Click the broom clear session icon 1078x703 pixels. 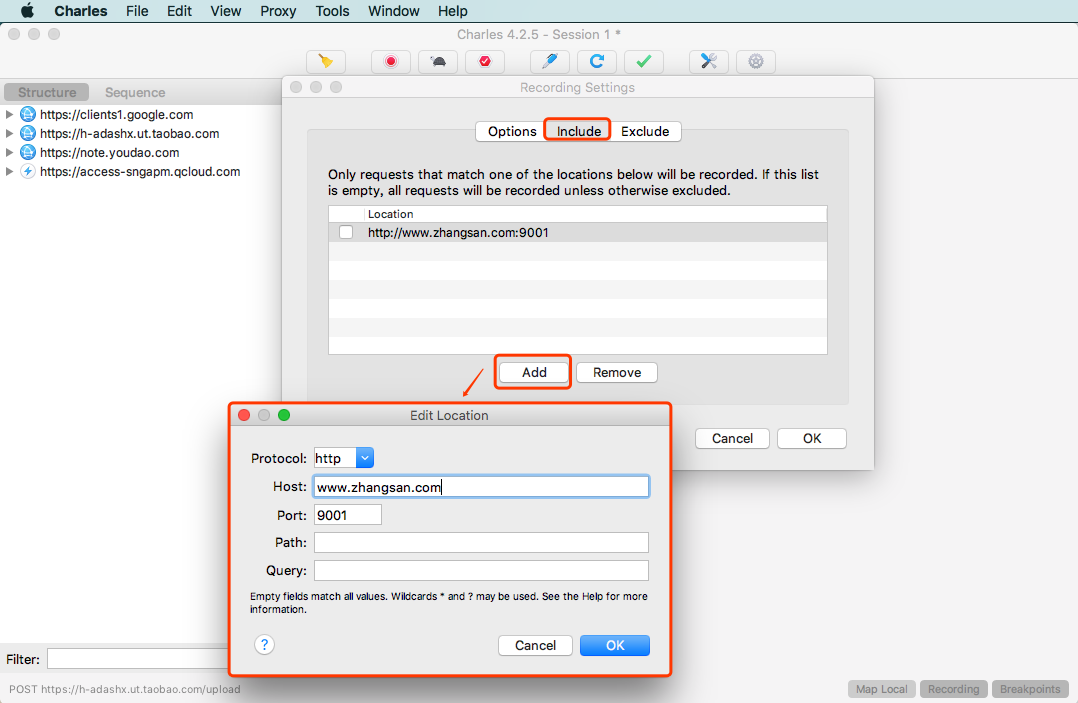pos(326,62)
